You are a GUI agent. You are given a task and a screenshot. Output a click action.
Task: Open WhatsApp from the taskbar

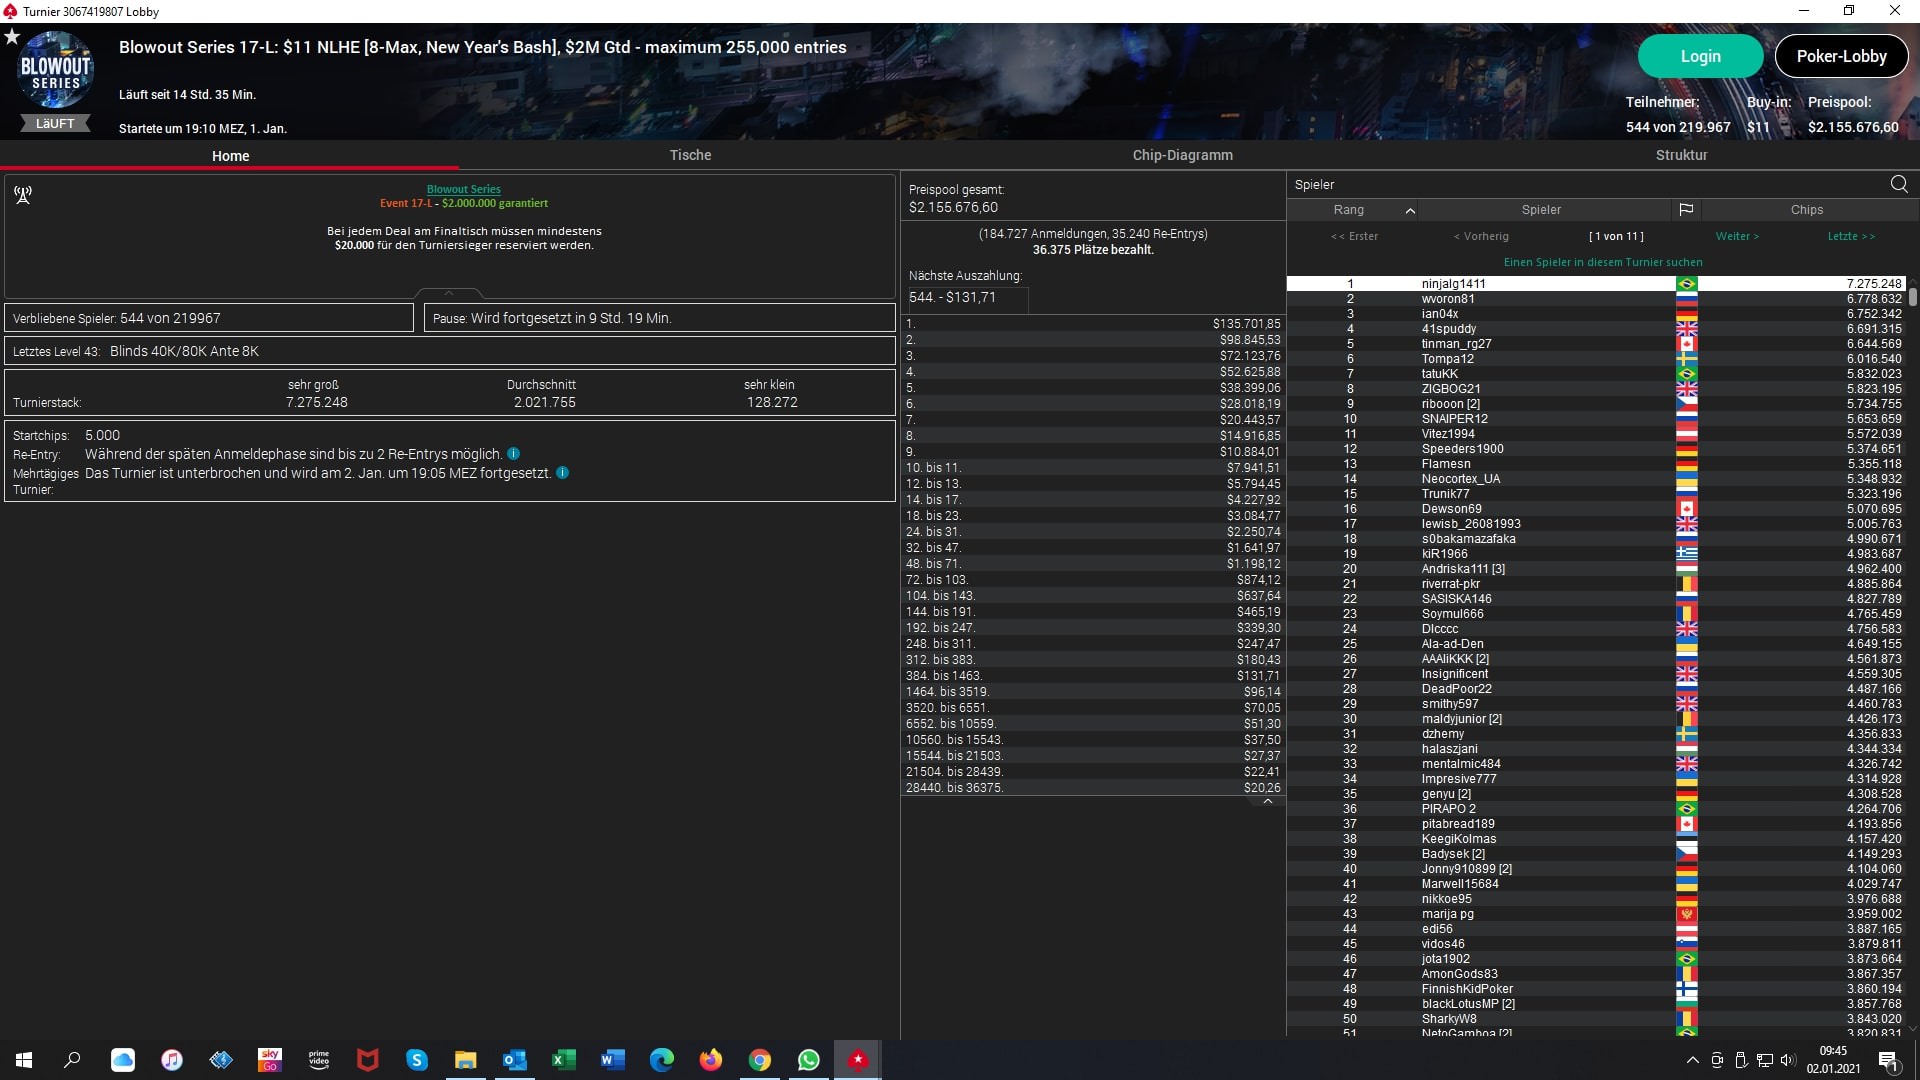click(808, 1060)
